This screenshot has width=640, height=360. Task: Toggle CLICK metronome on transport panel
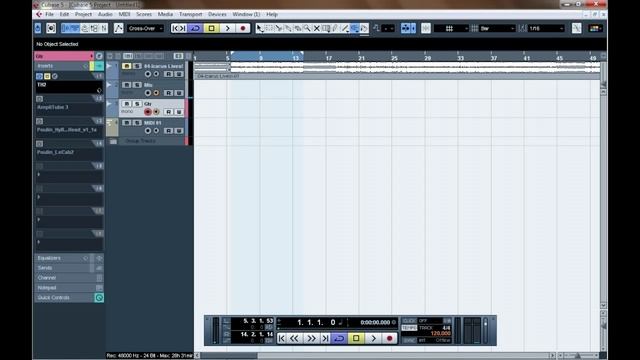(x=409, y=321)
